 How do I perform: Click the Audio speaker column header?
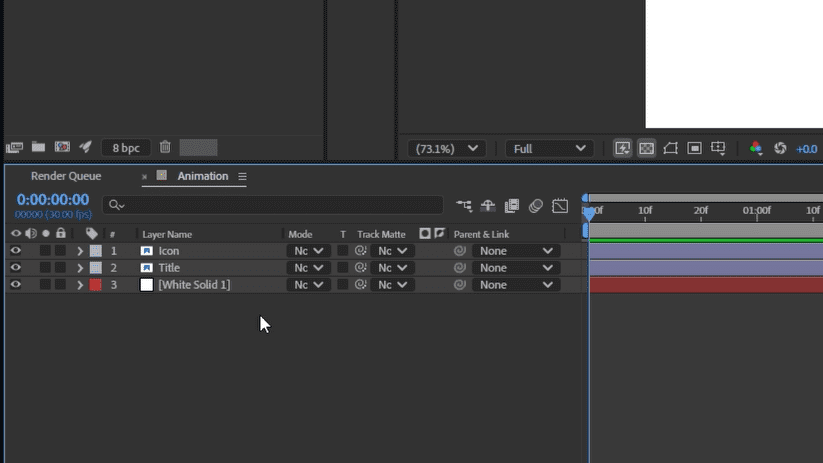coord(31,234)
